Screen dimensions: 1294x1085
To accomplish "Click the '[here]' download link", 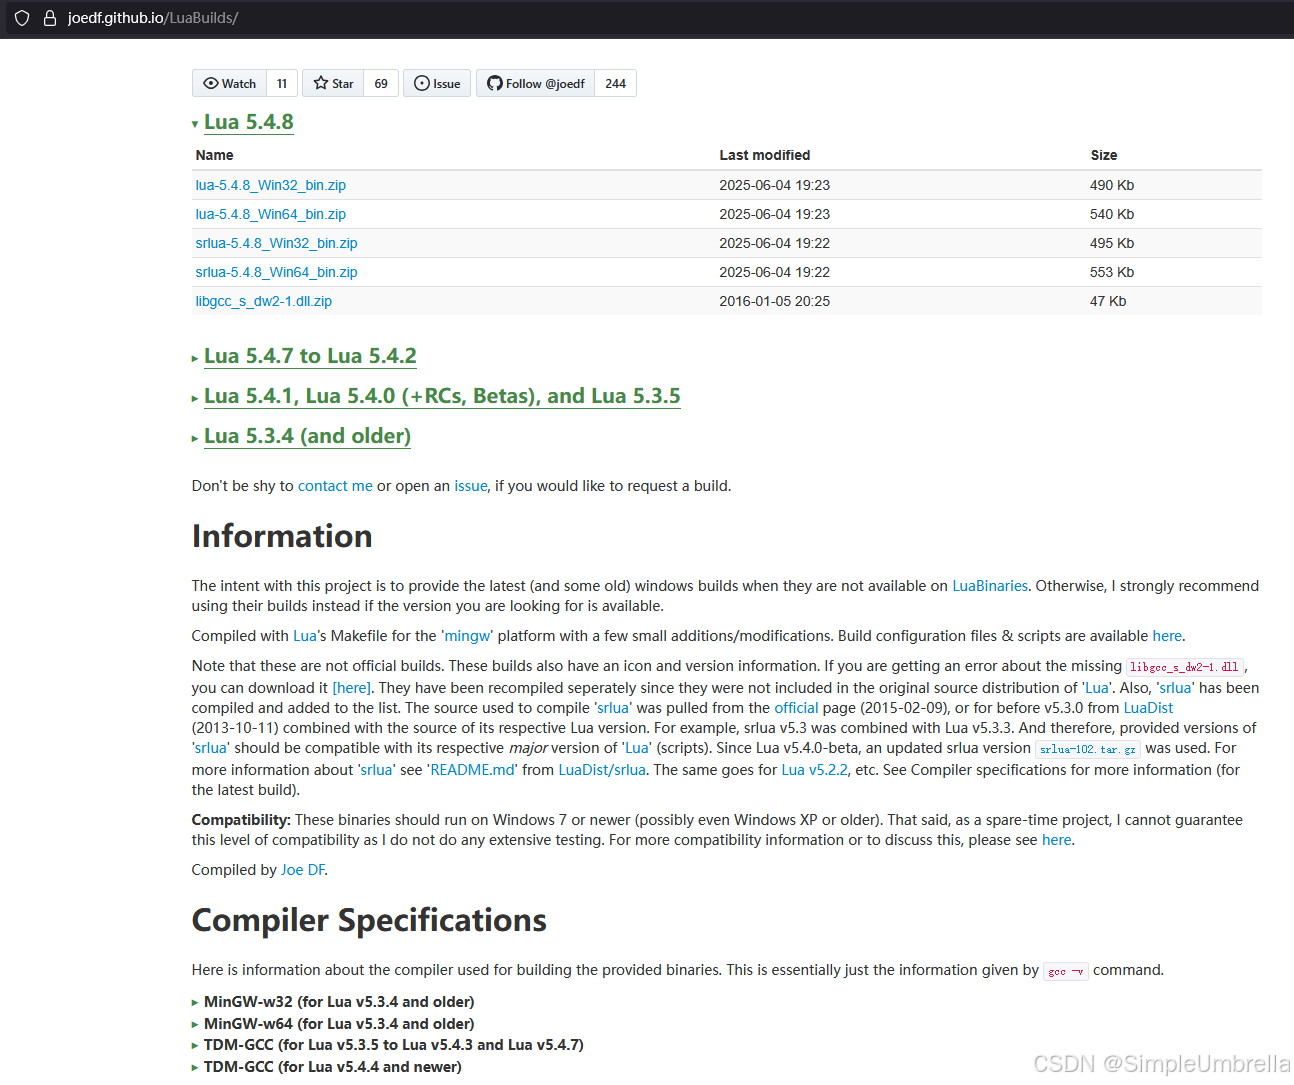I will coord(351,688).
